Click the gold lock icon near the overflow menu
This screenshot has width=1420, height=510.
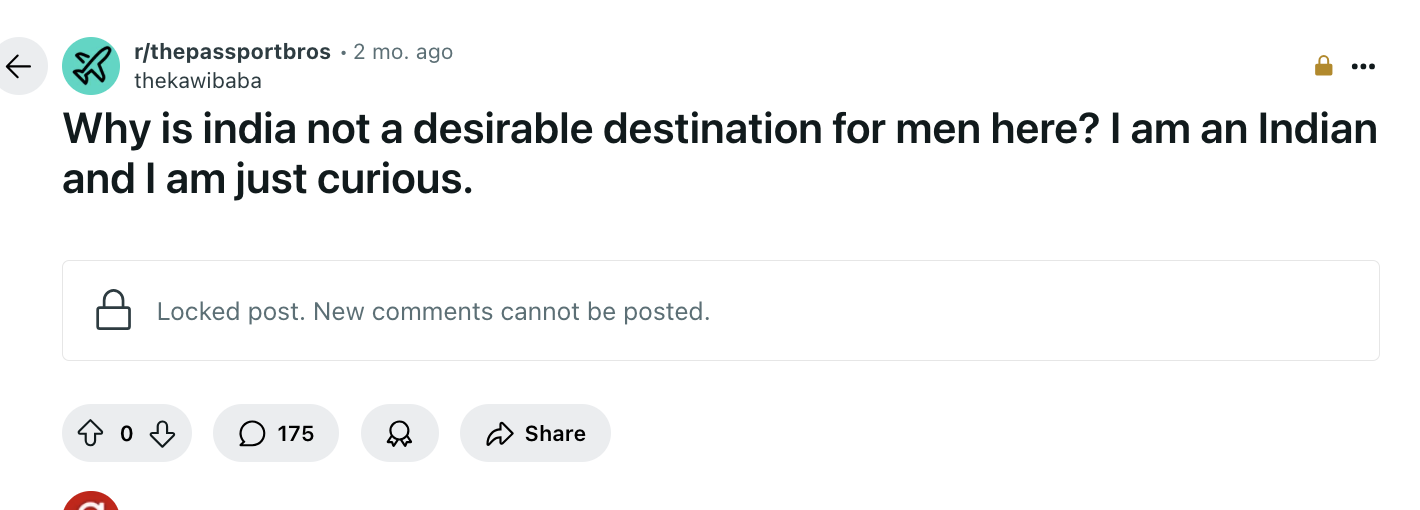pyautogui.click(x=1323, y=66)
